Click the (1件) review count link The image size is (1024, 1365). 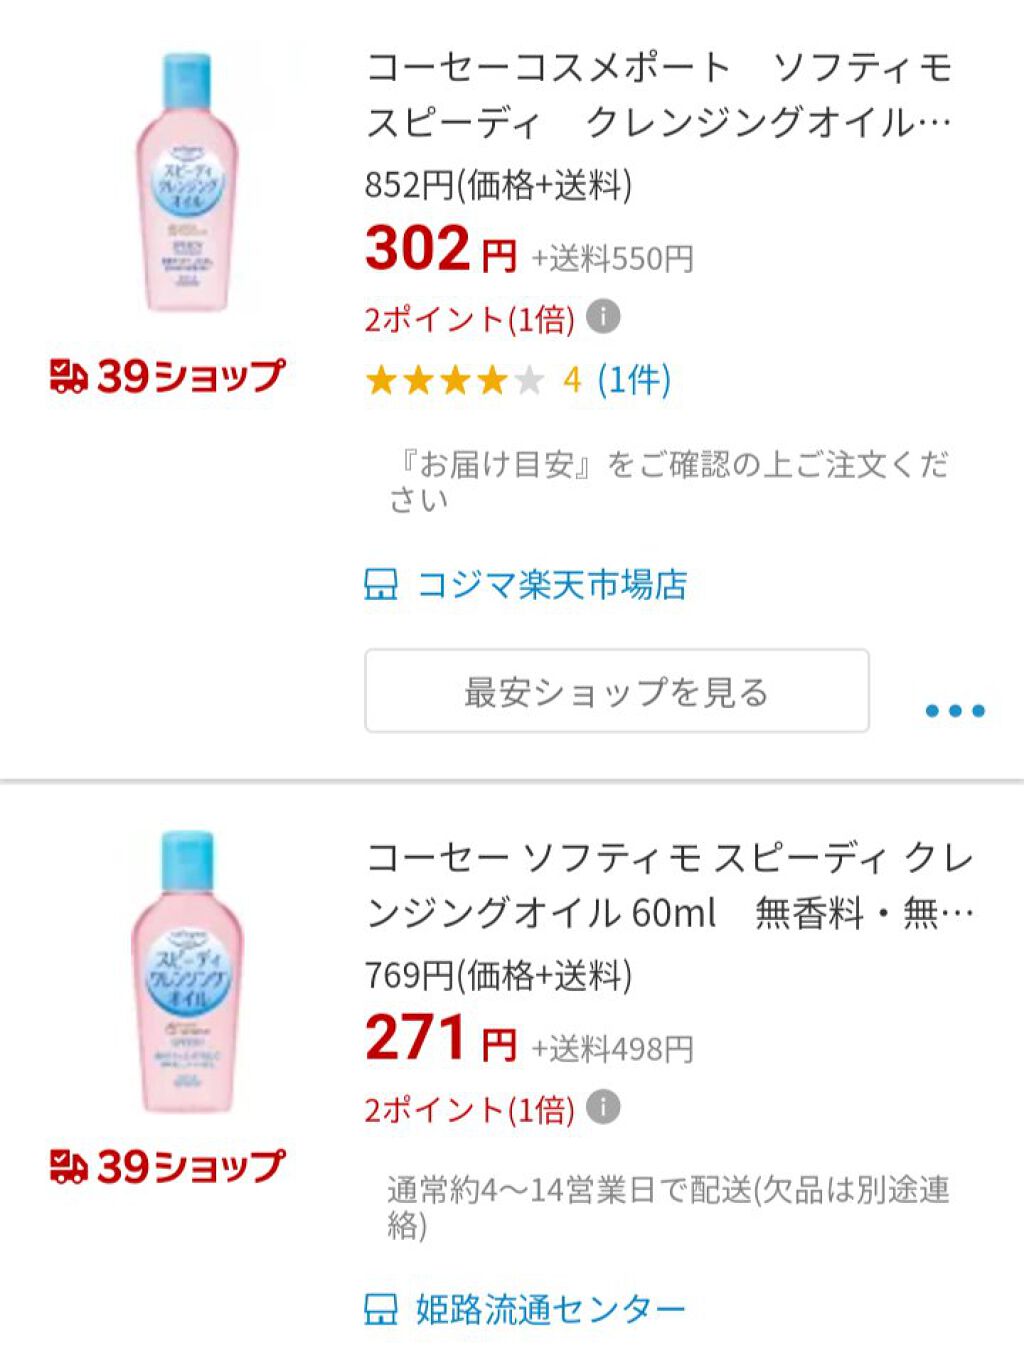632,379
